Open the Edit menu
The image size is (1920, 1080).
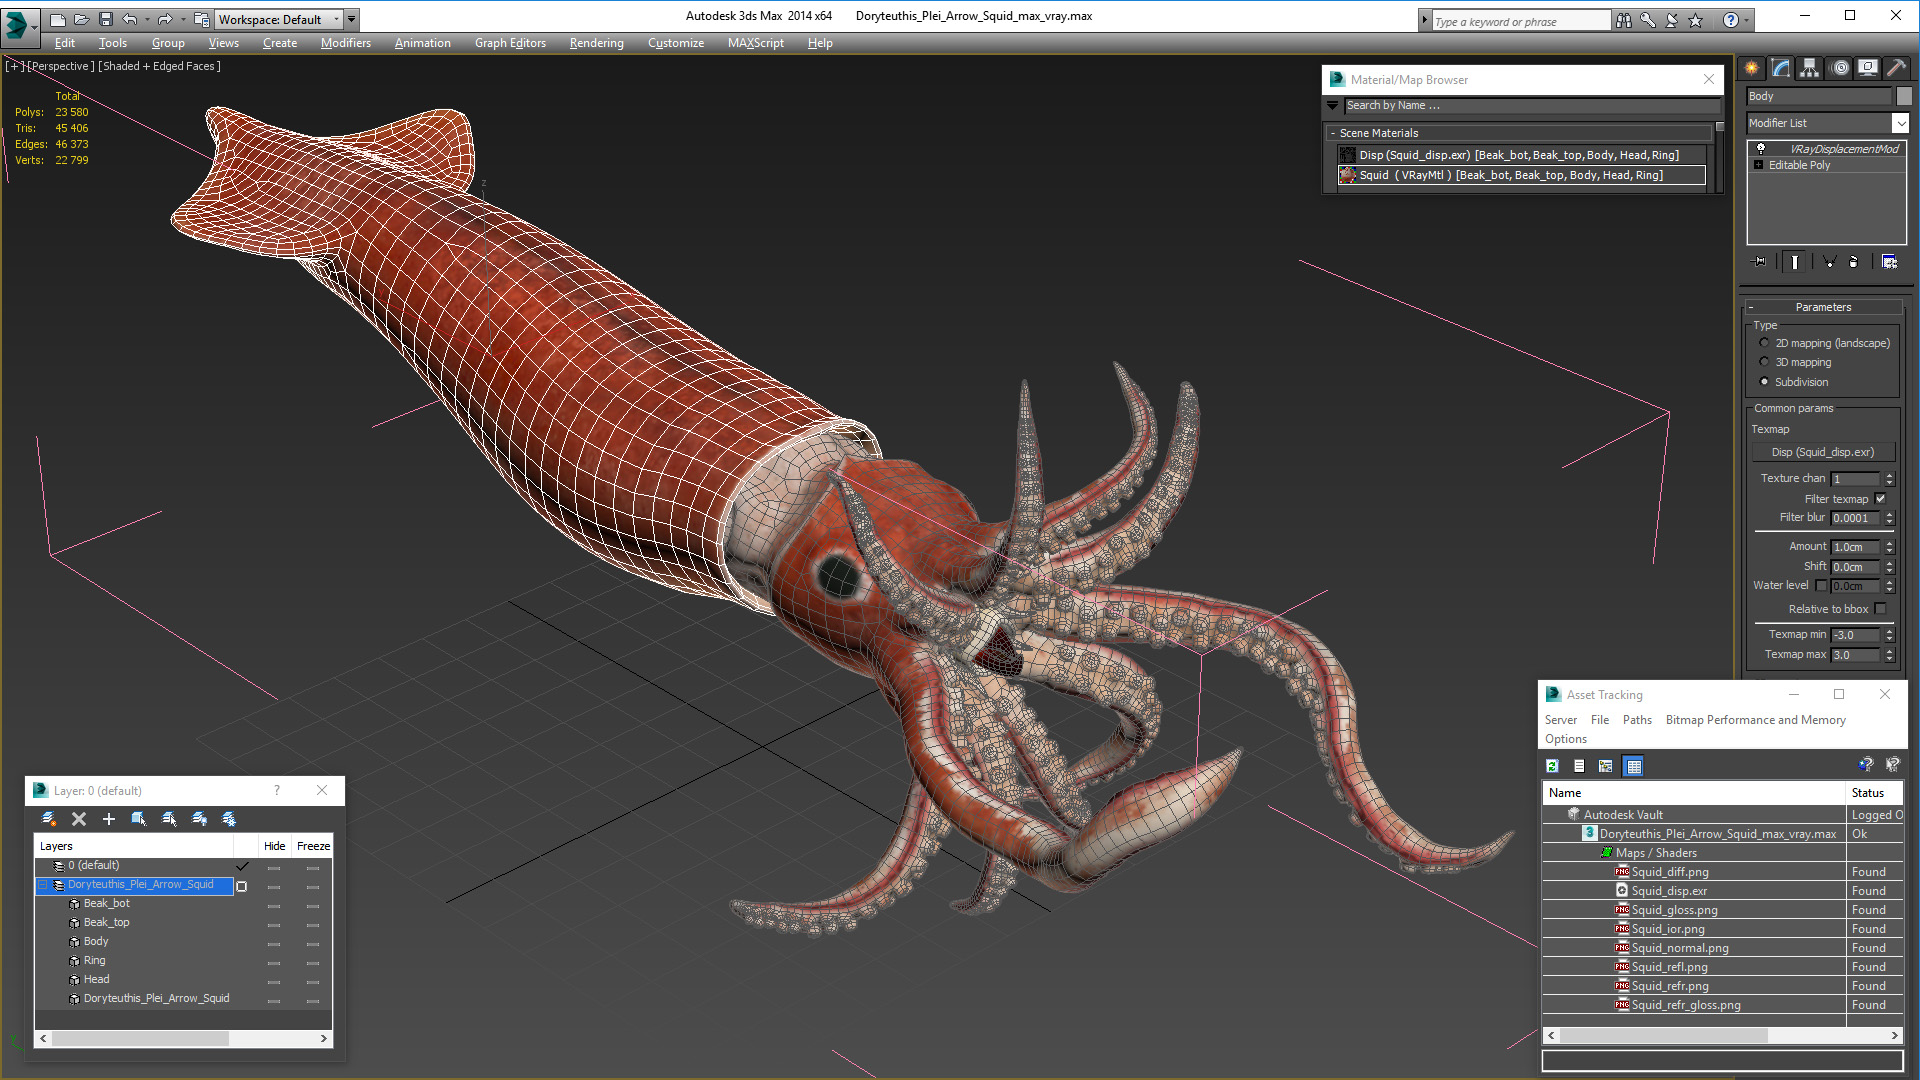pos(65,43)
